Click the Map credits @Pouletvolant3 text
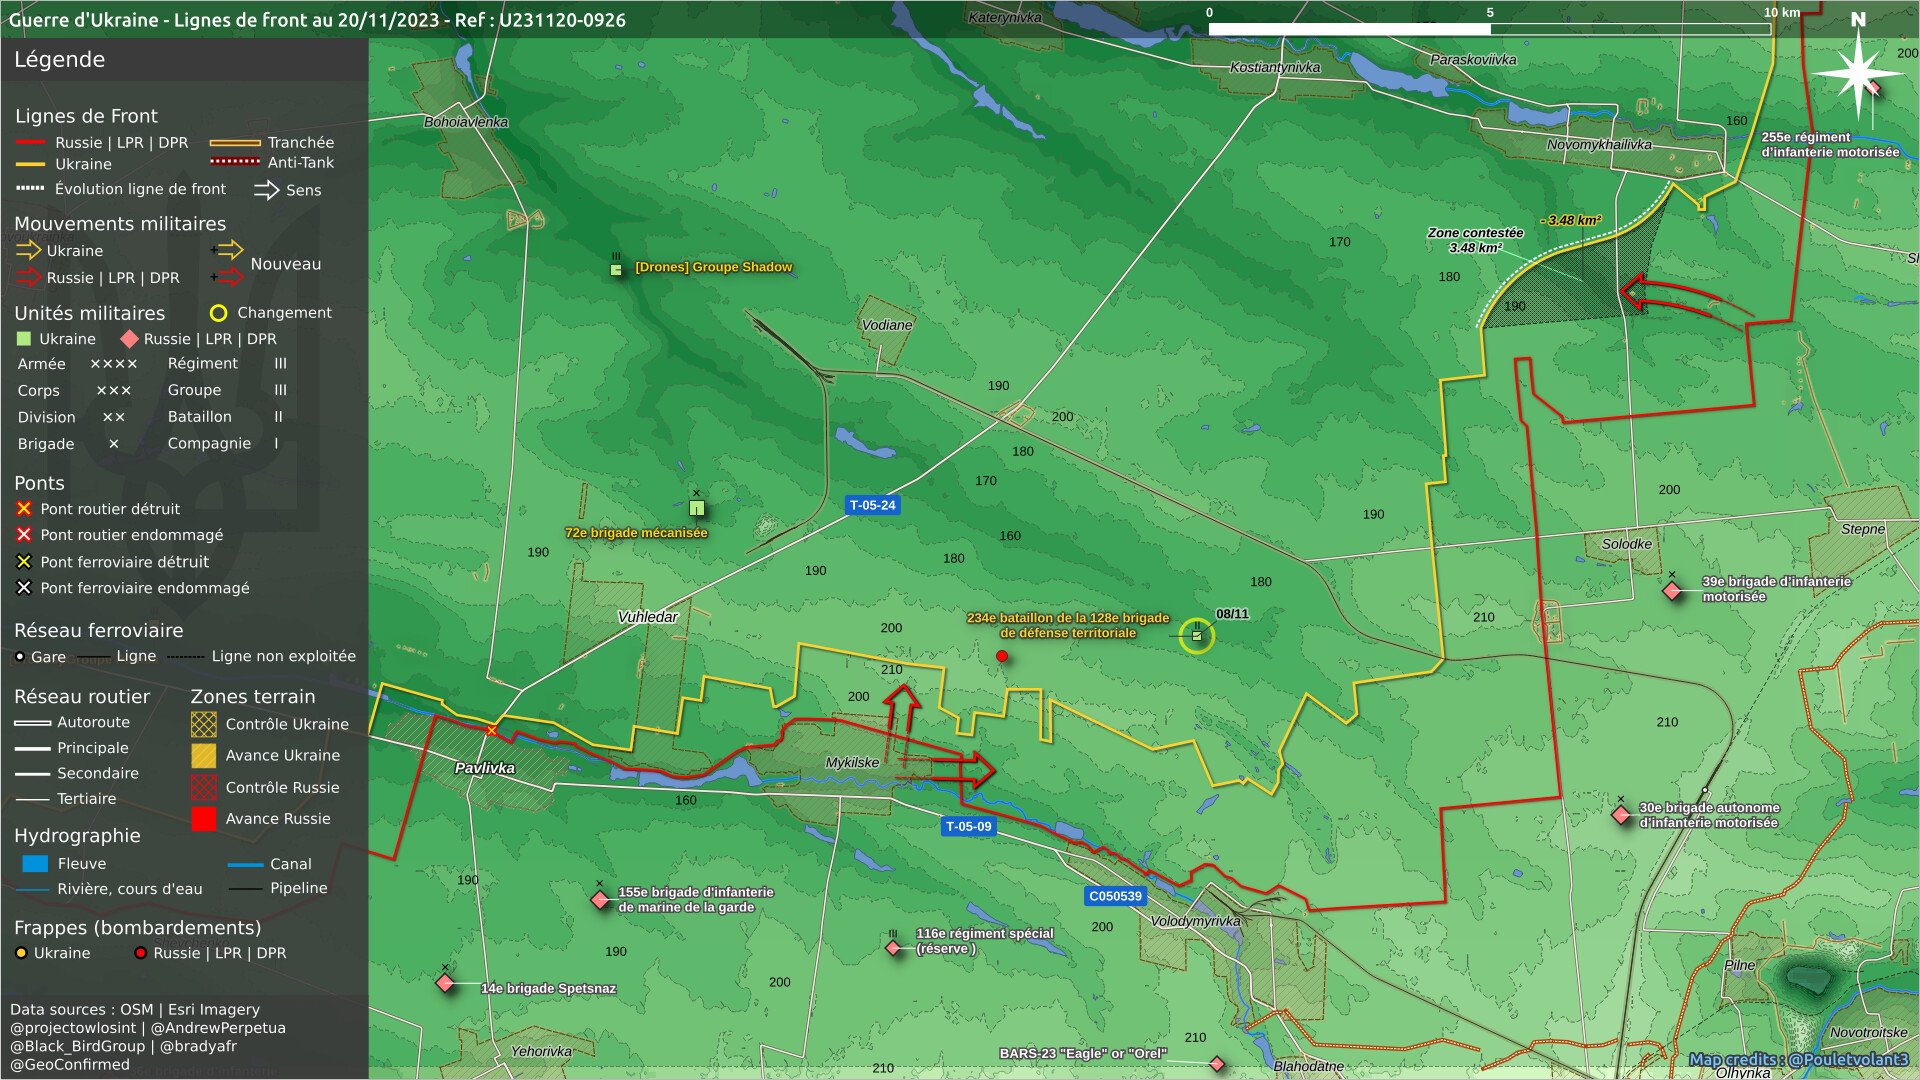1920x1080 pixels. [1798, 1059]
